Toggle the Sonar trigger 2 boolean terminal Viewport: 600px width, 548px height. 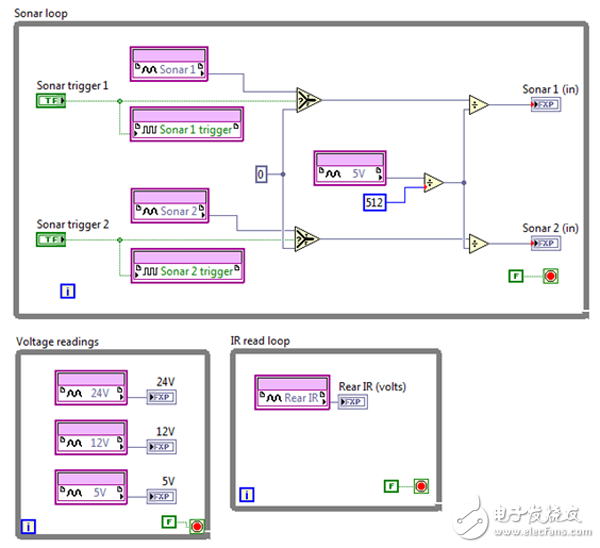click(50, 239)
